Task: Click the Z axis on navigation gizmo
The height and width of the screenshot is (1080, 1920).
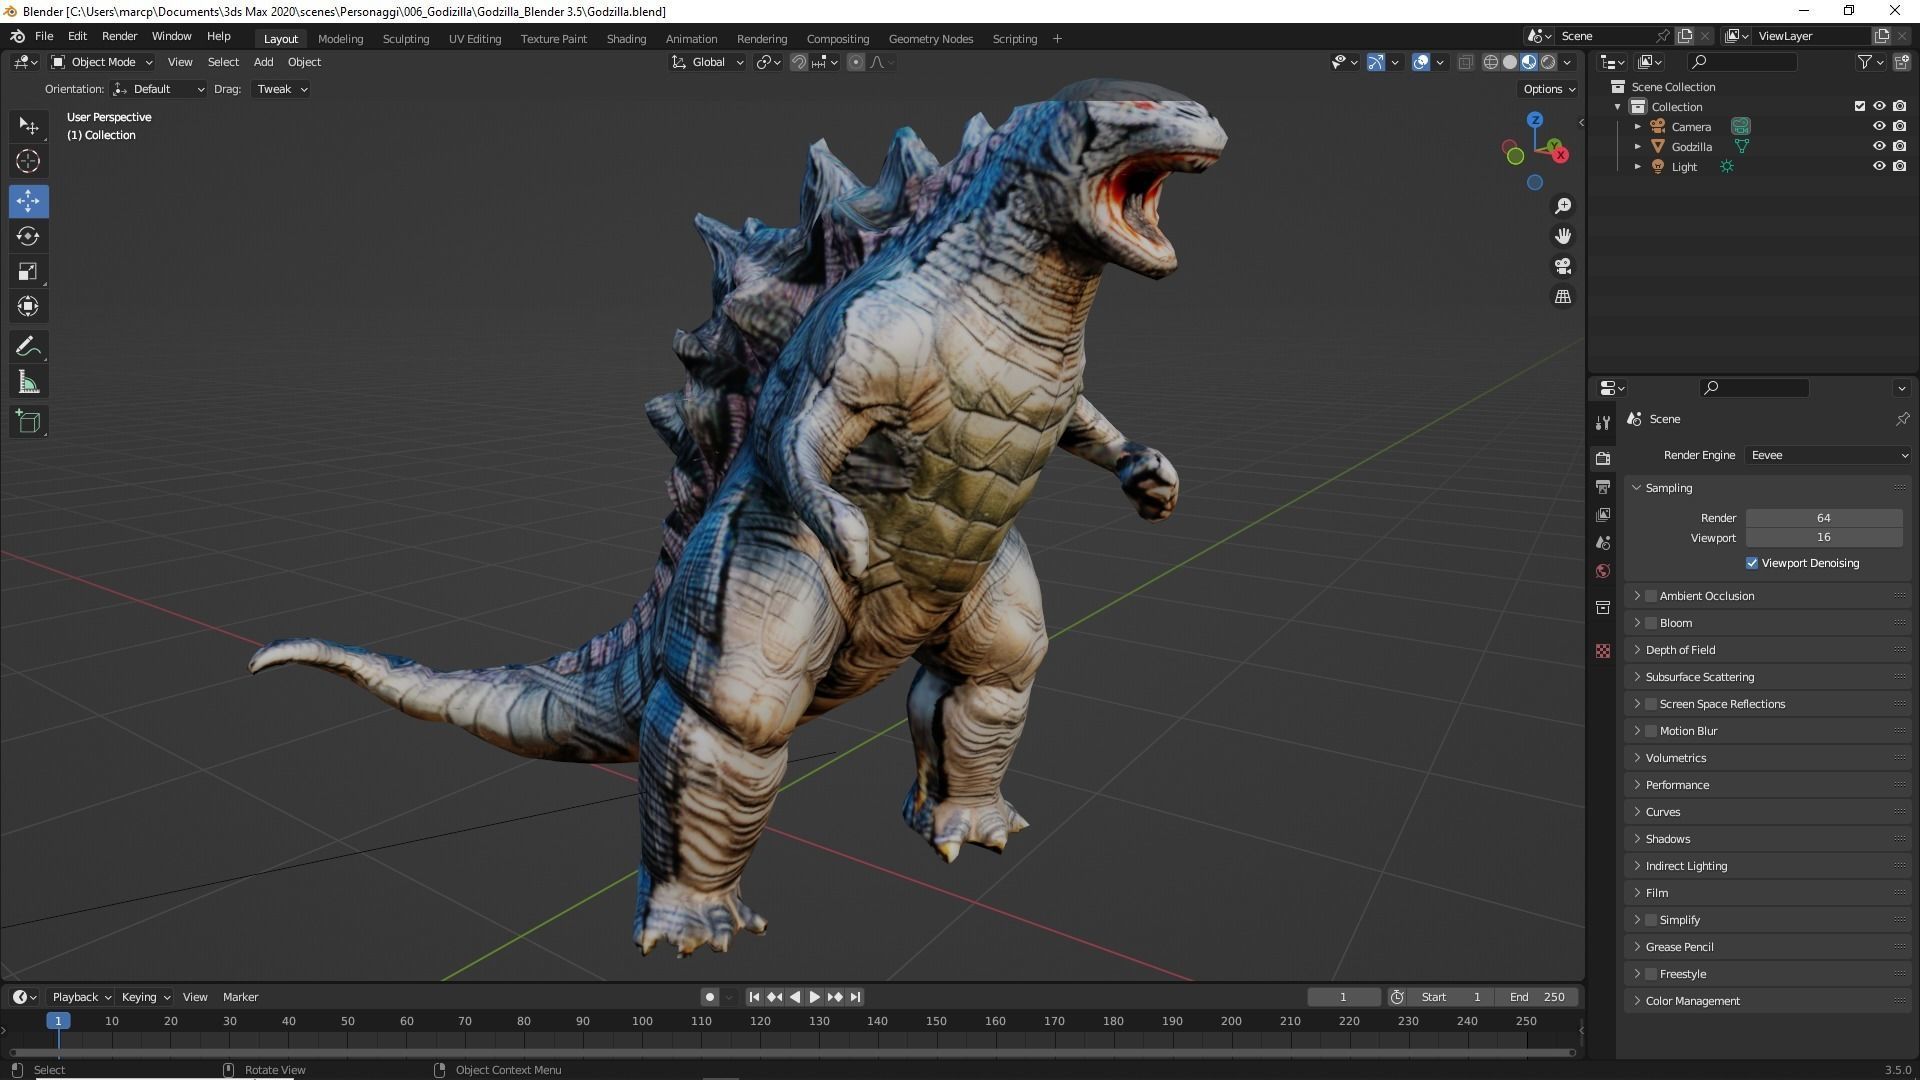Action: [1535, 120]
